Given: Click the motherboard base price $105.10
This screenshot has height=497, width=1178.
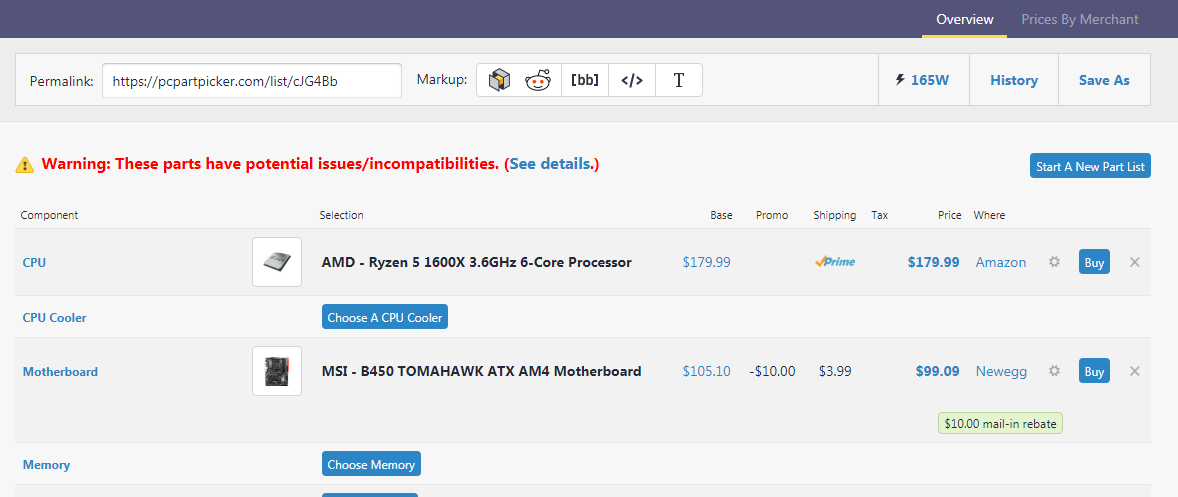Looking at the screenshot, I should (x=706, y=371).
